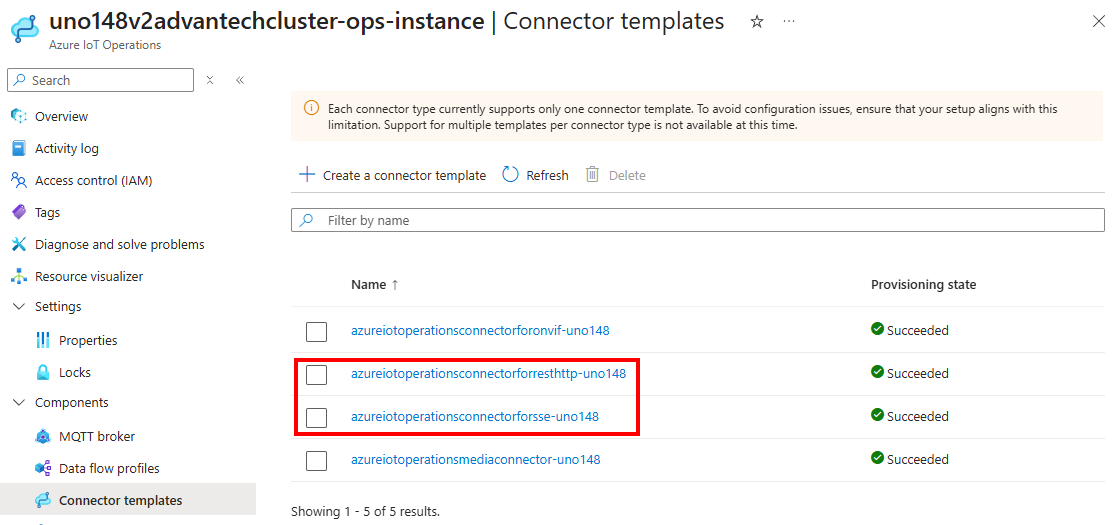Select checkbox for onvif-uno148 connector
Viewport: 1115px width, 525px height.
point(317,331)
